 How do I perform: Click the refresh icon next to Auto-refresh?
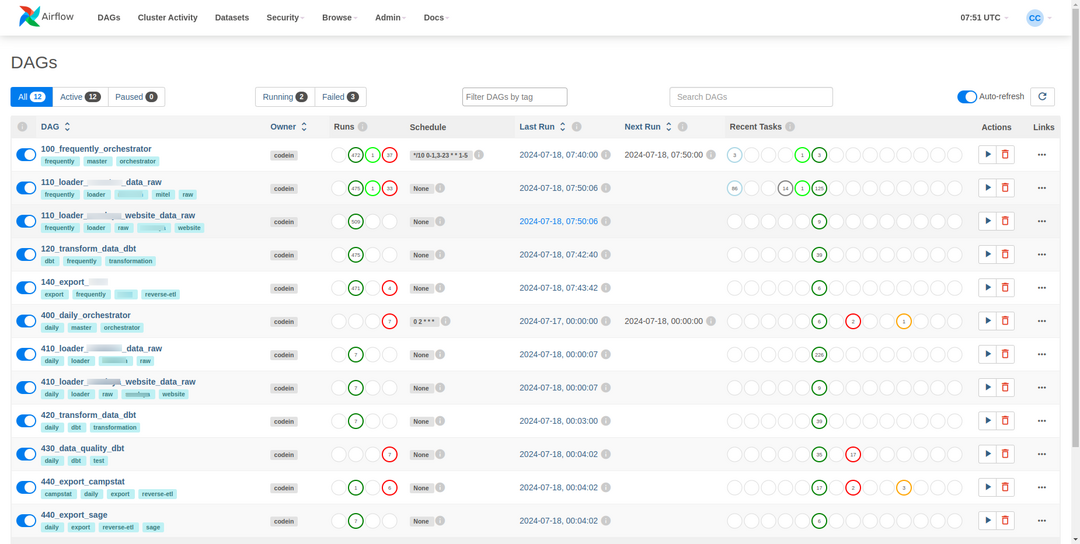click(1042, 97)
